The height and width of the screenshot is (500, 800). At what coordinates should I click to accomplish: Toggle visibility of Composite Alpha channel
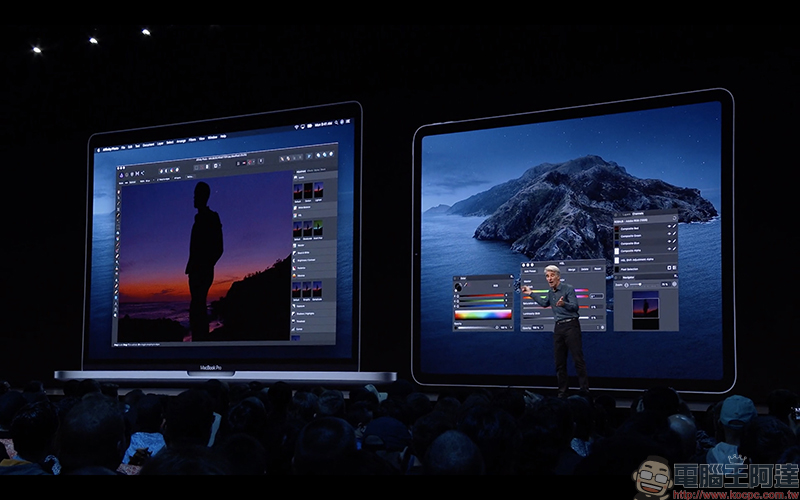coord(669,248)
